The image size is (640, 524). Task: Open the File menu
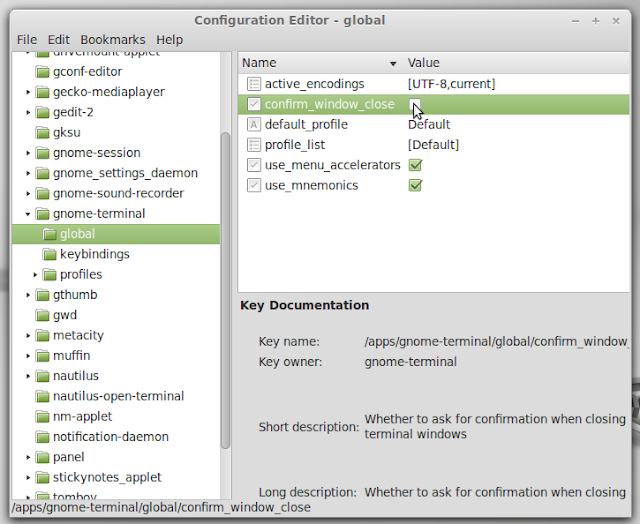(x=27, y=40)
